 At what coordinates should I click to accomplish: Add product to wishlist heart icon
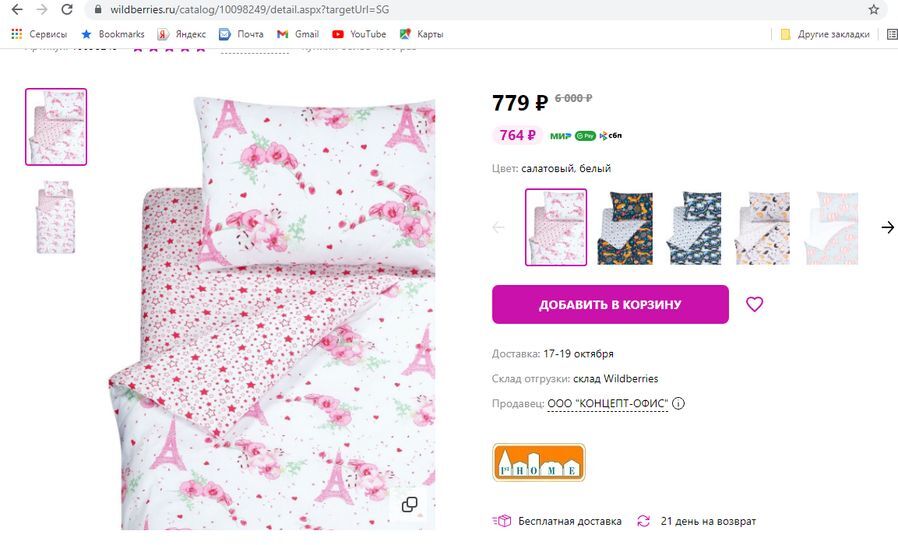[754, 304]
